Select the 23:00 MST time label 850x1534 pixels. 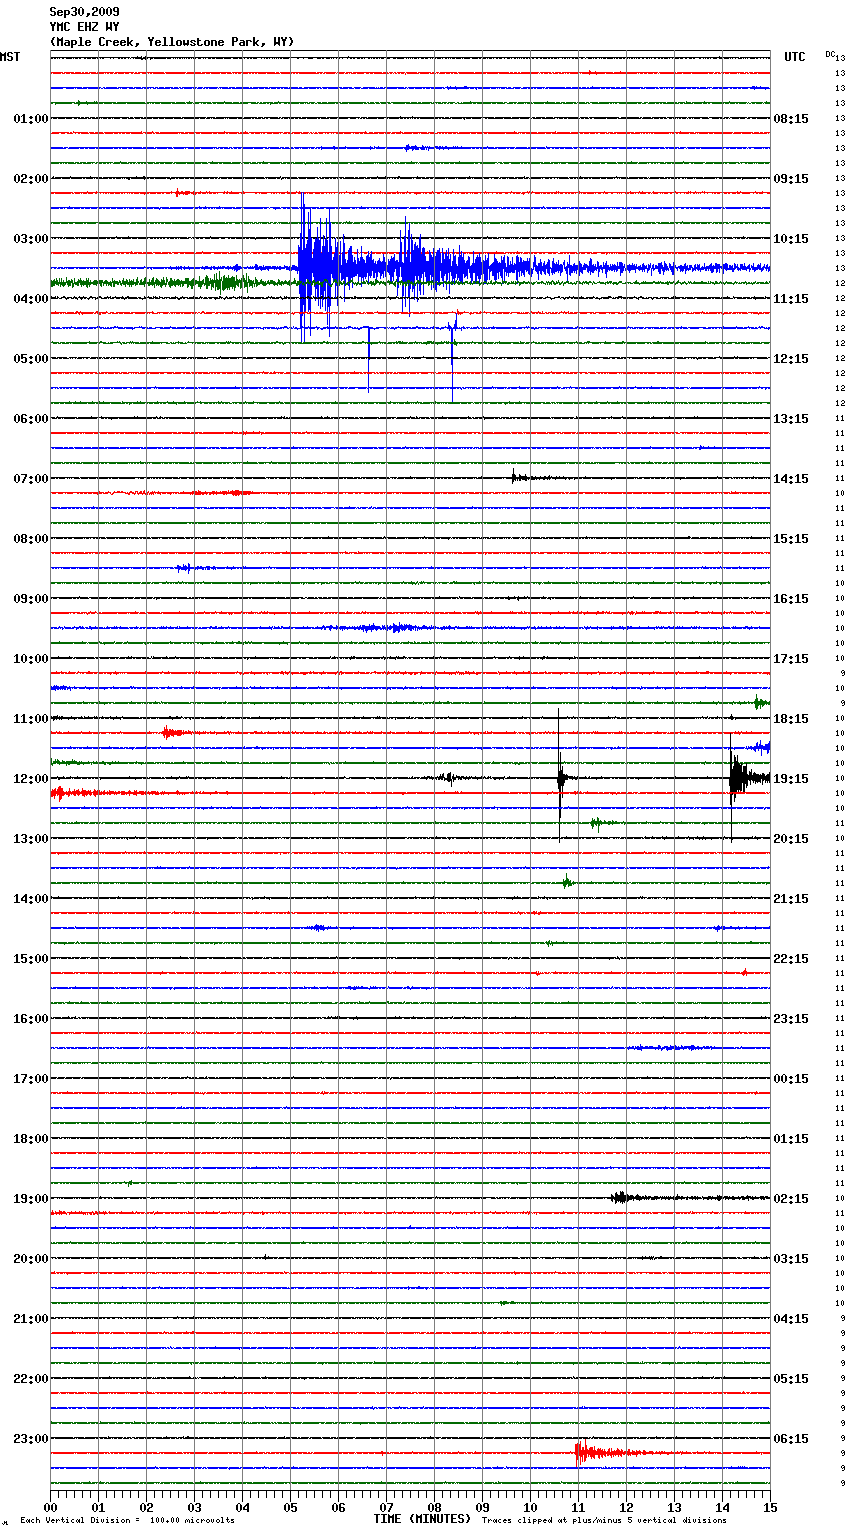[30, 1439]
